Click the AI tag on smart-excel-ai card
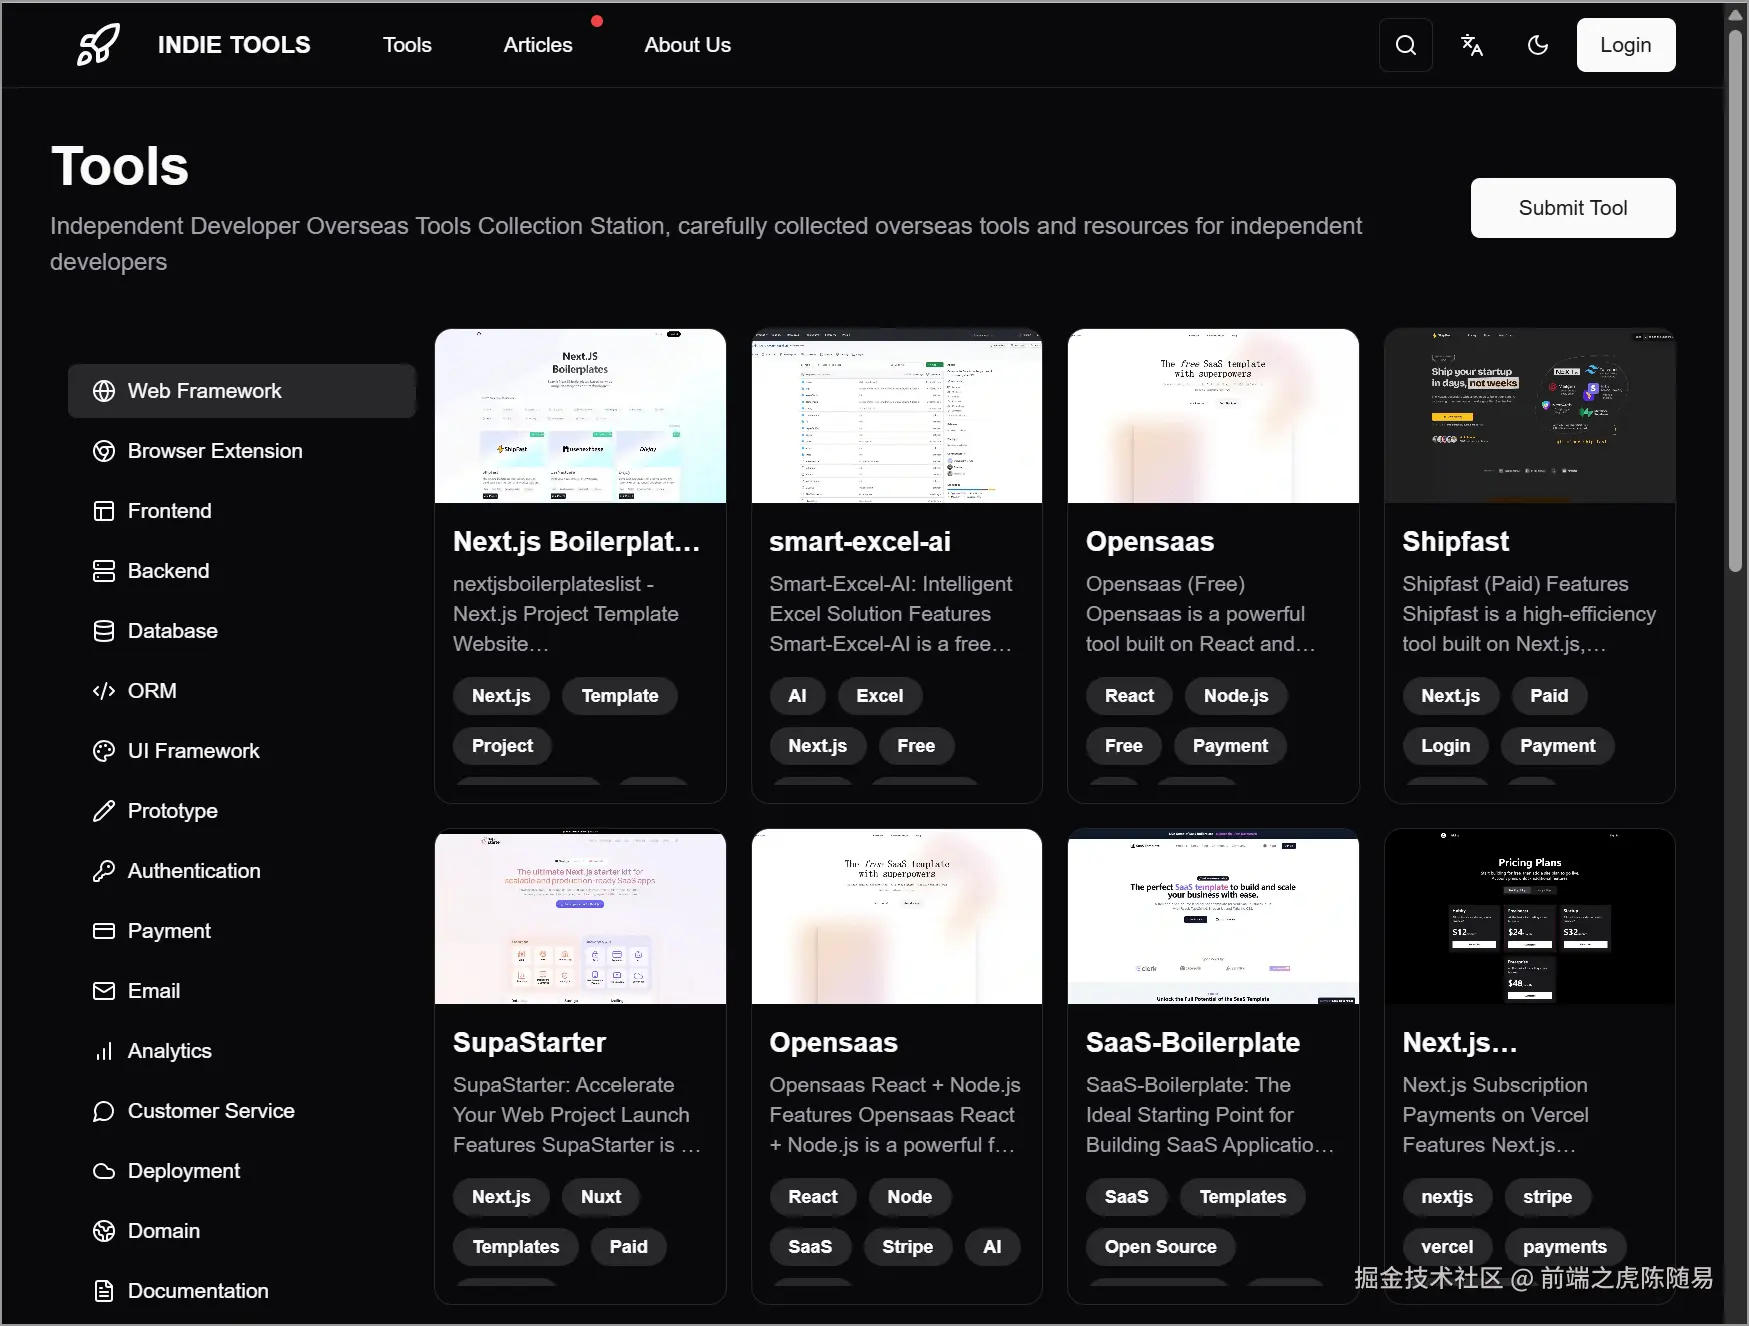 point(797,696)
